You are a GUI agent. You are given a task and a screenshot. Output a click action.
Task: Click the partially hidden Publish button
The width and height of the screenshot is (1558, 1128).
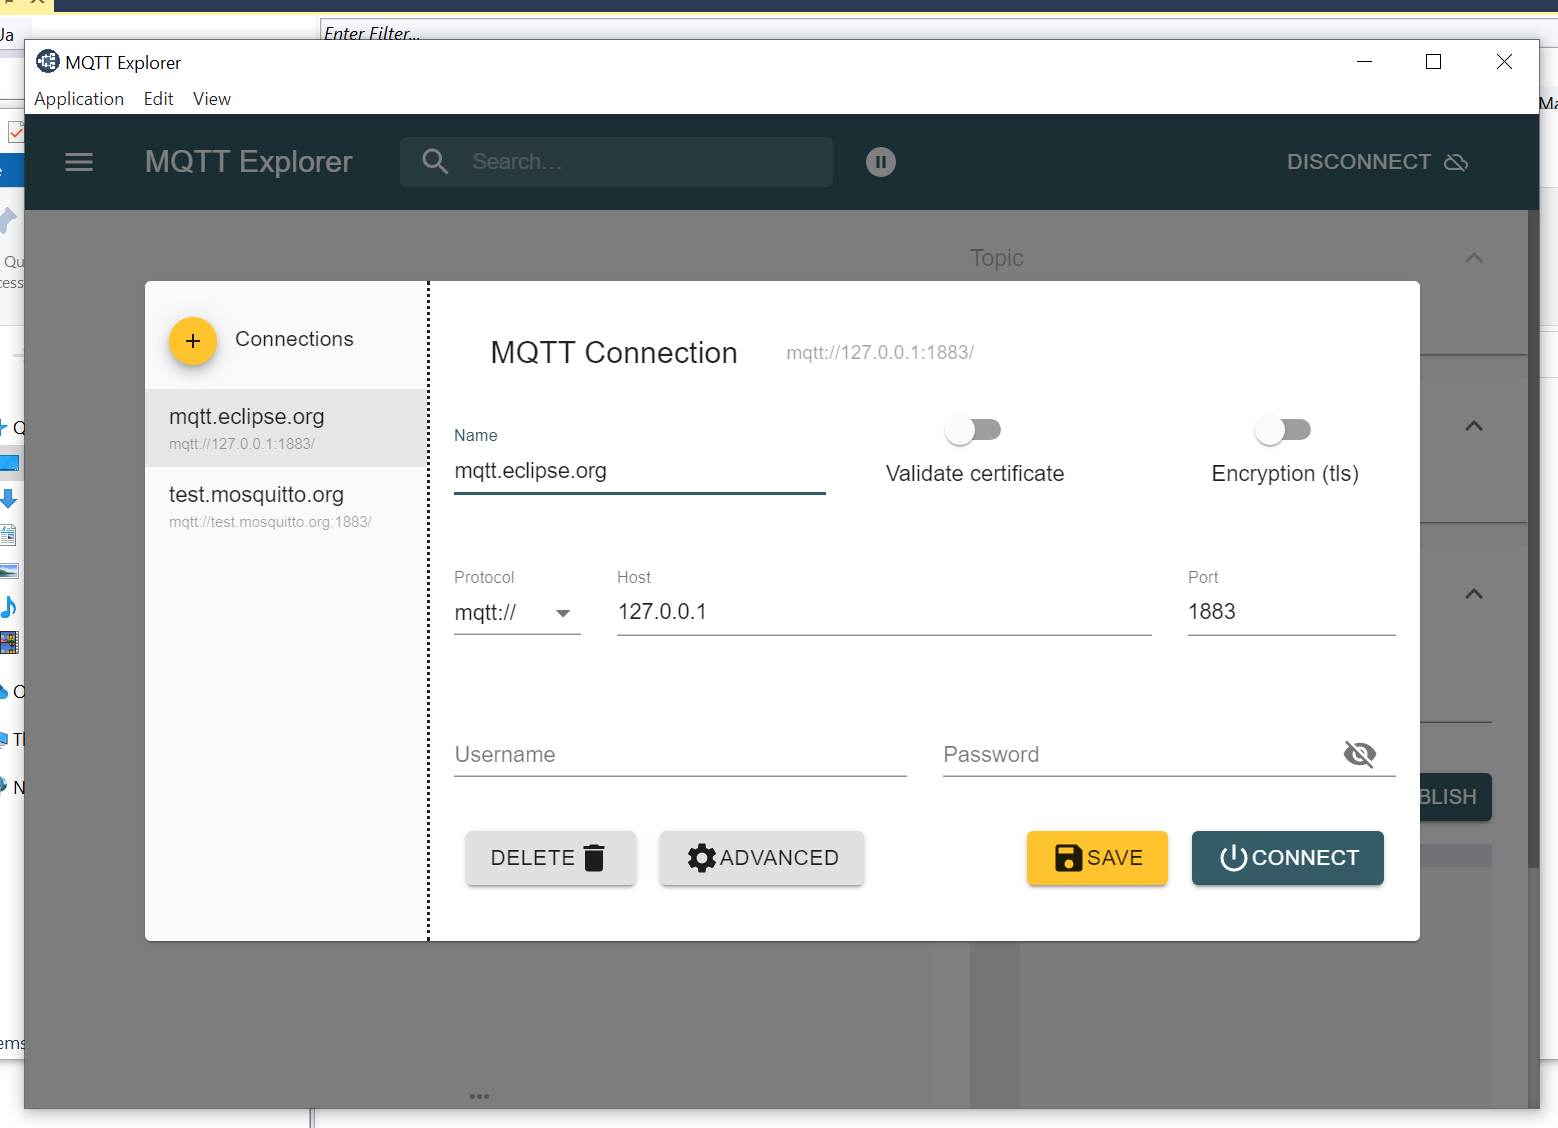tap(1456, 797)
